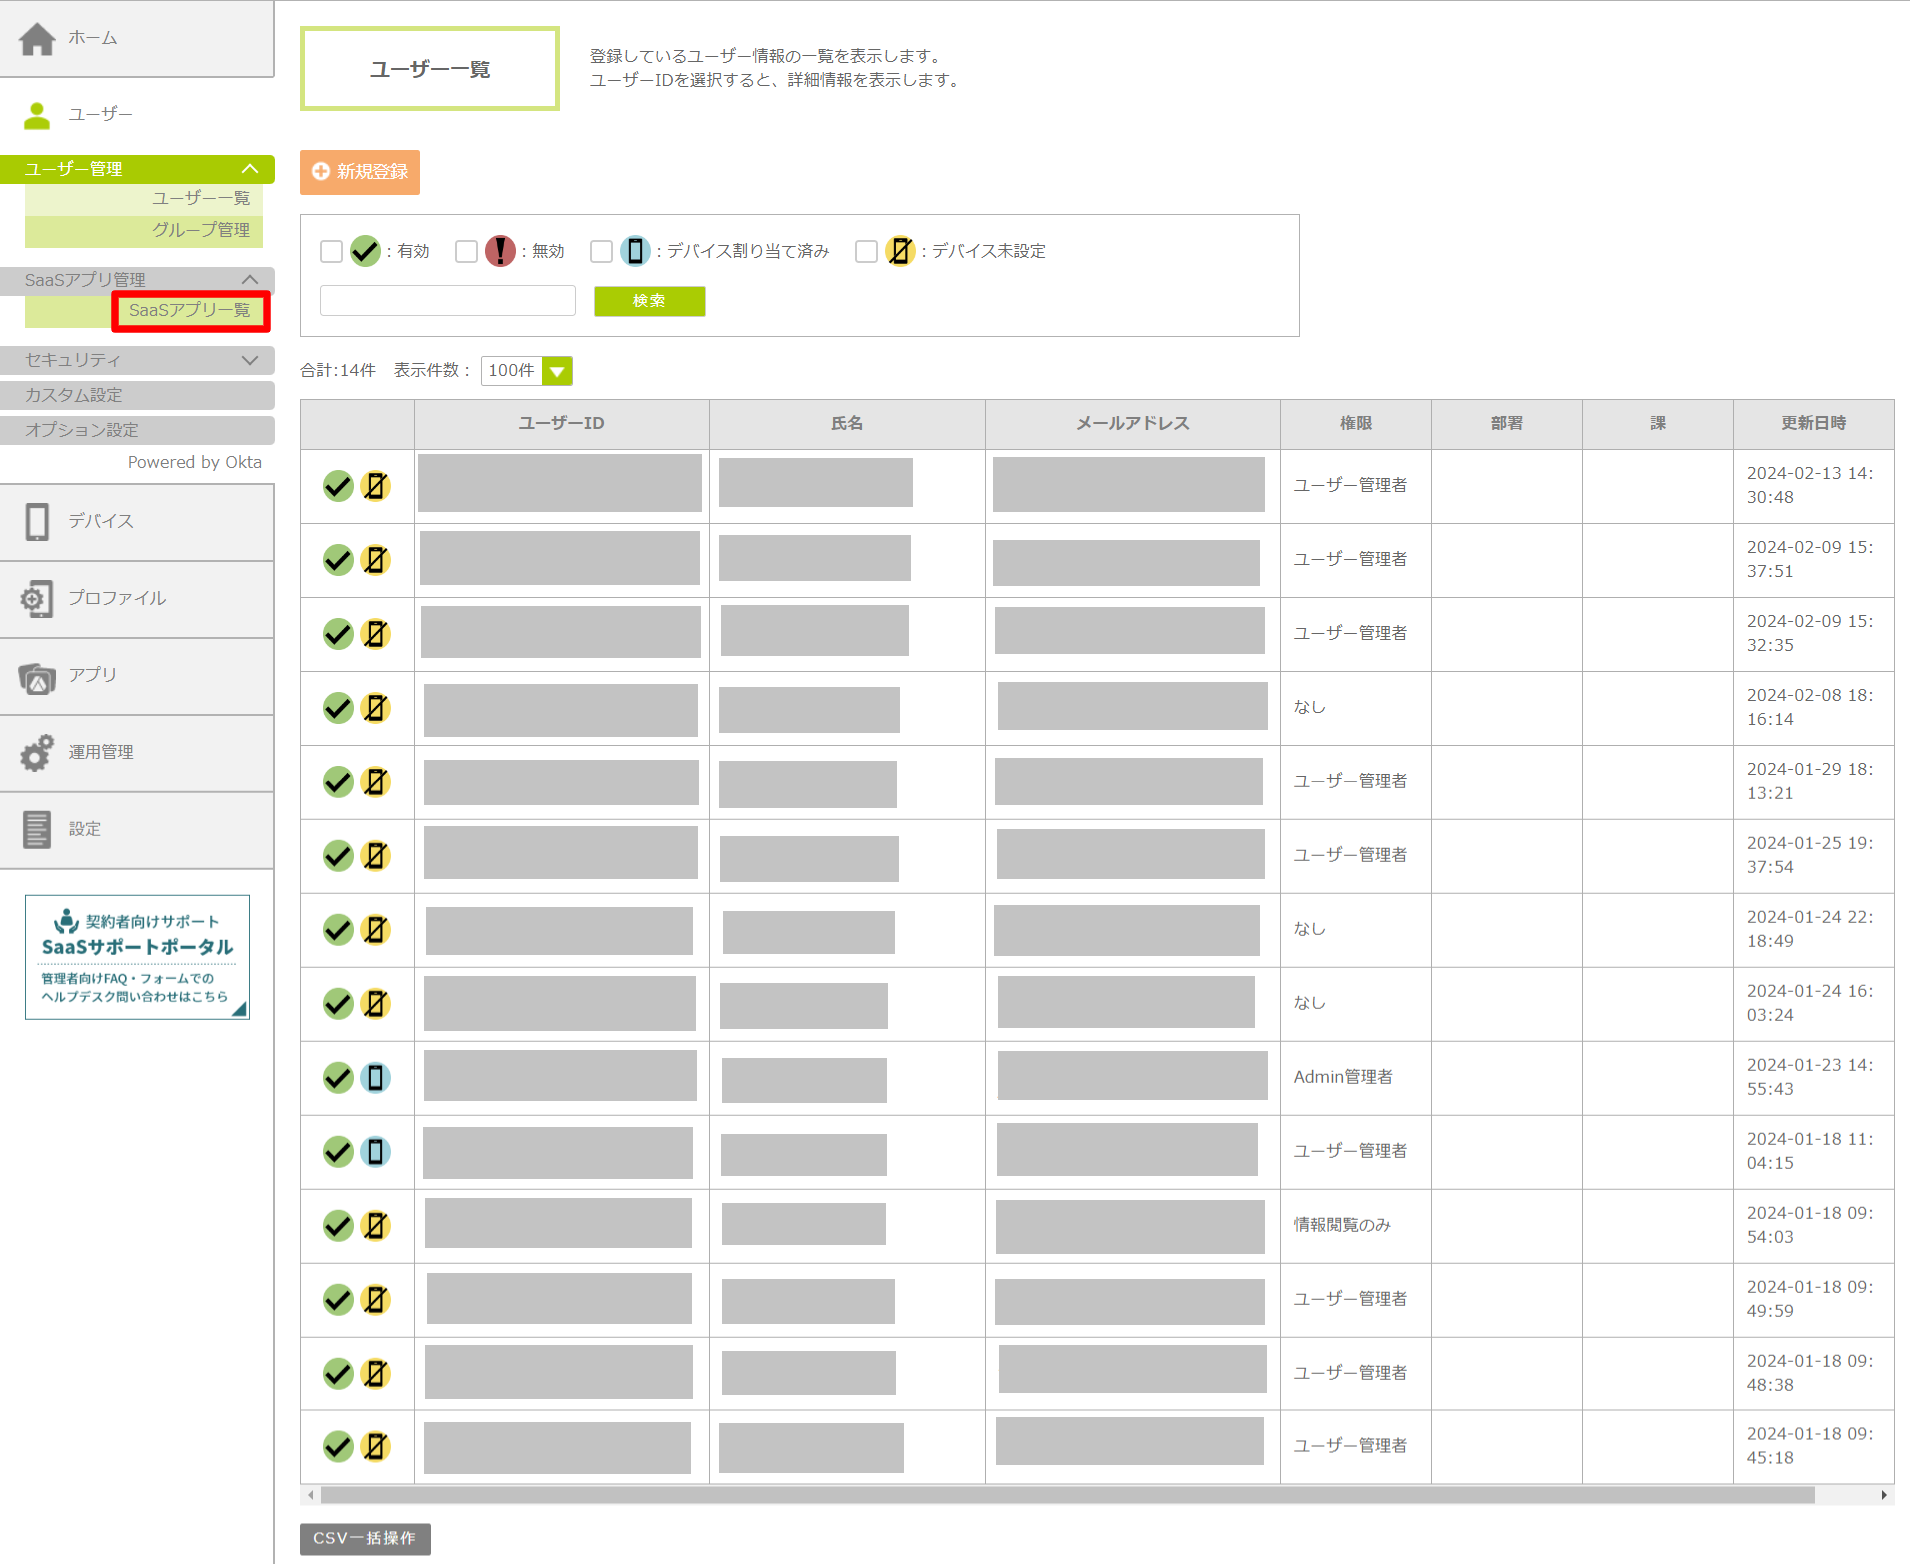Enable the 有効 filter checkbox
Viewport: 1910px width, 1564px height.
pyautogui.click(x=331, y=251)
